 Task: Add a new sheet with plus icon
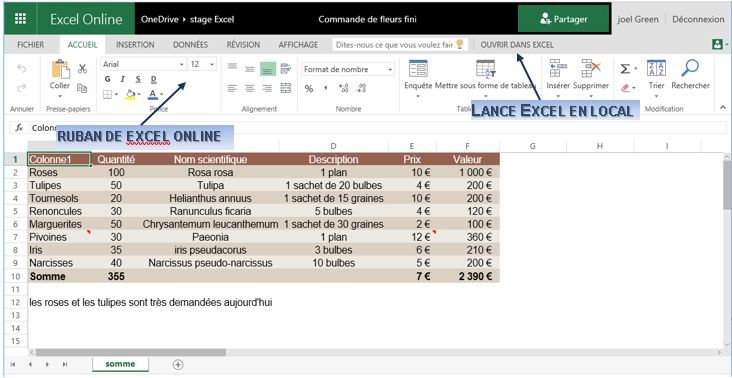177,364
